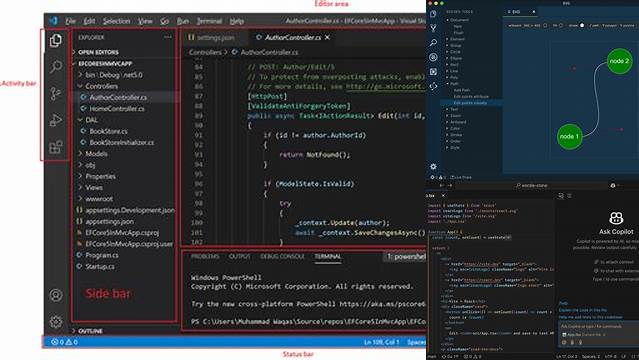Click large Ask Copilot logo
The image size is (639, 360).
[x=616, y=218]
